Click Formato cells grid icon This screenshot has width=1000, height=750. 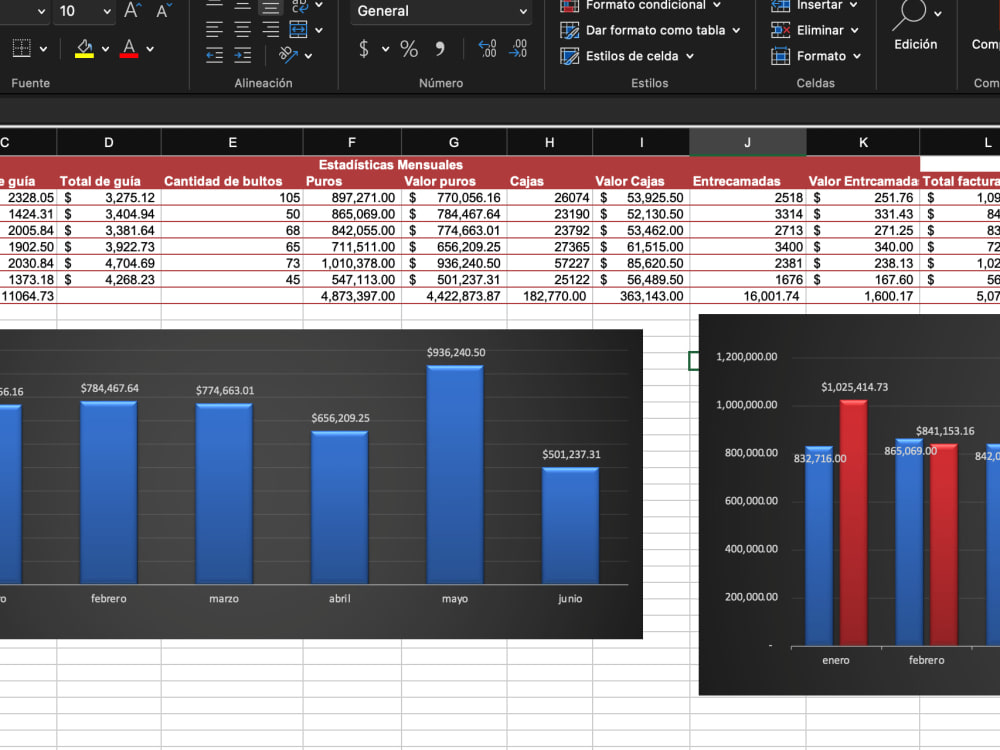tap(781, 56)
